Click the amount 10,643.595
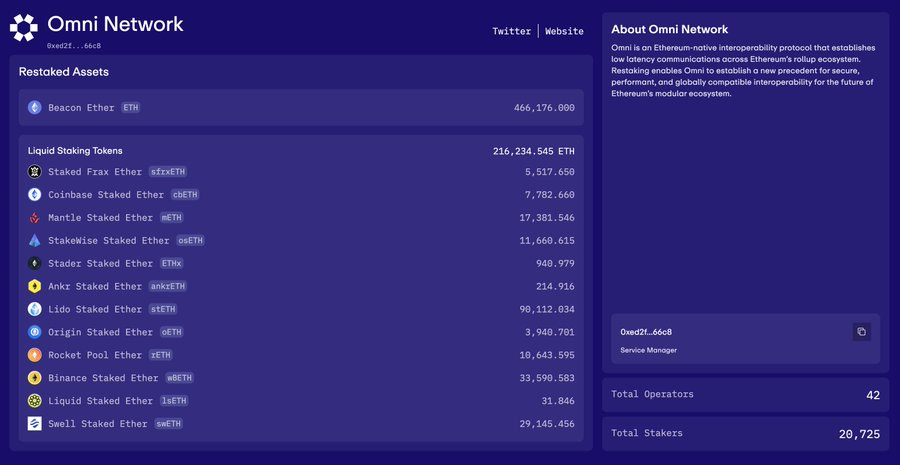The image size is (900, 465). (547, 355)
